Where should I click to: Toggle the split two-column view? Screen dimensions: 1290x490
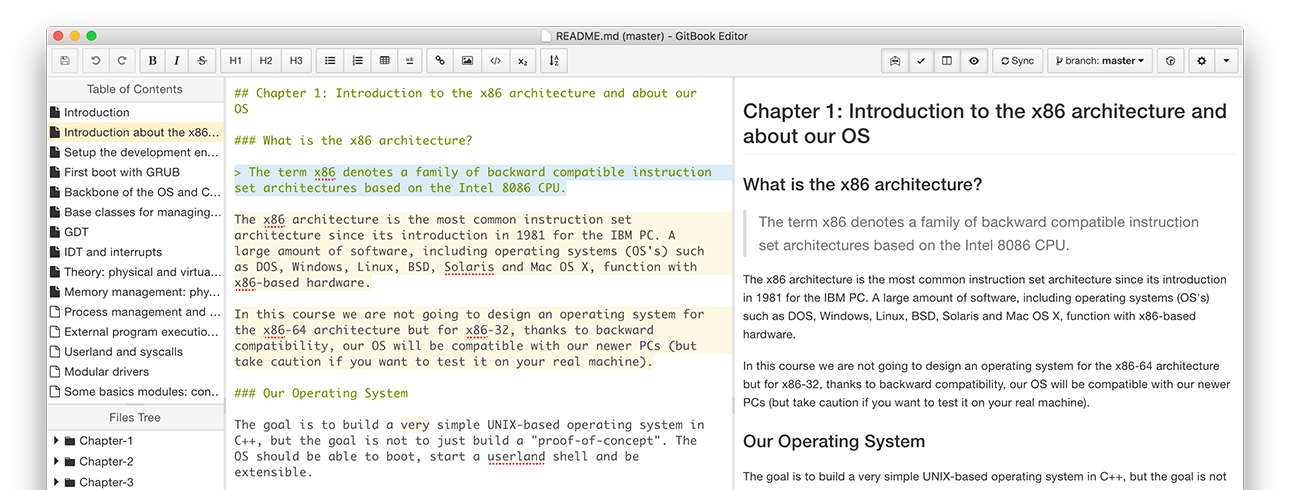tap(947, 61)
